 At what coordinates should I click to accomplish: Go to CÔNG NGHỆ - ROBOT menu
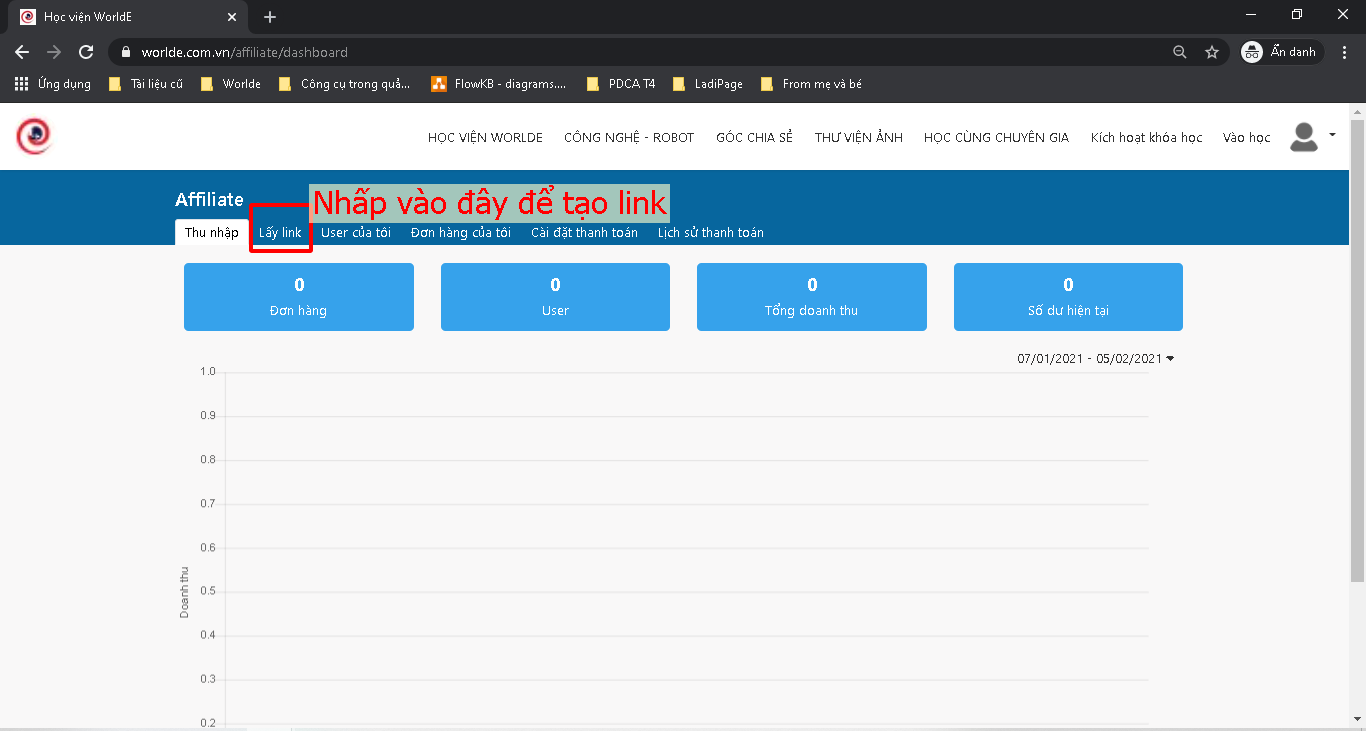629,138
